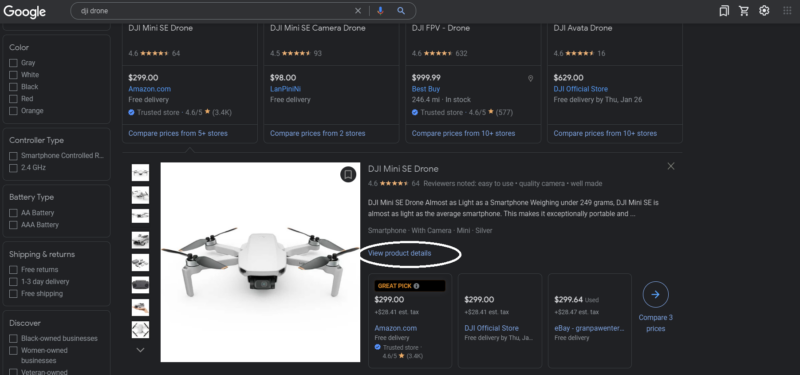Check the AAA Battery filter

click(13, 225)
